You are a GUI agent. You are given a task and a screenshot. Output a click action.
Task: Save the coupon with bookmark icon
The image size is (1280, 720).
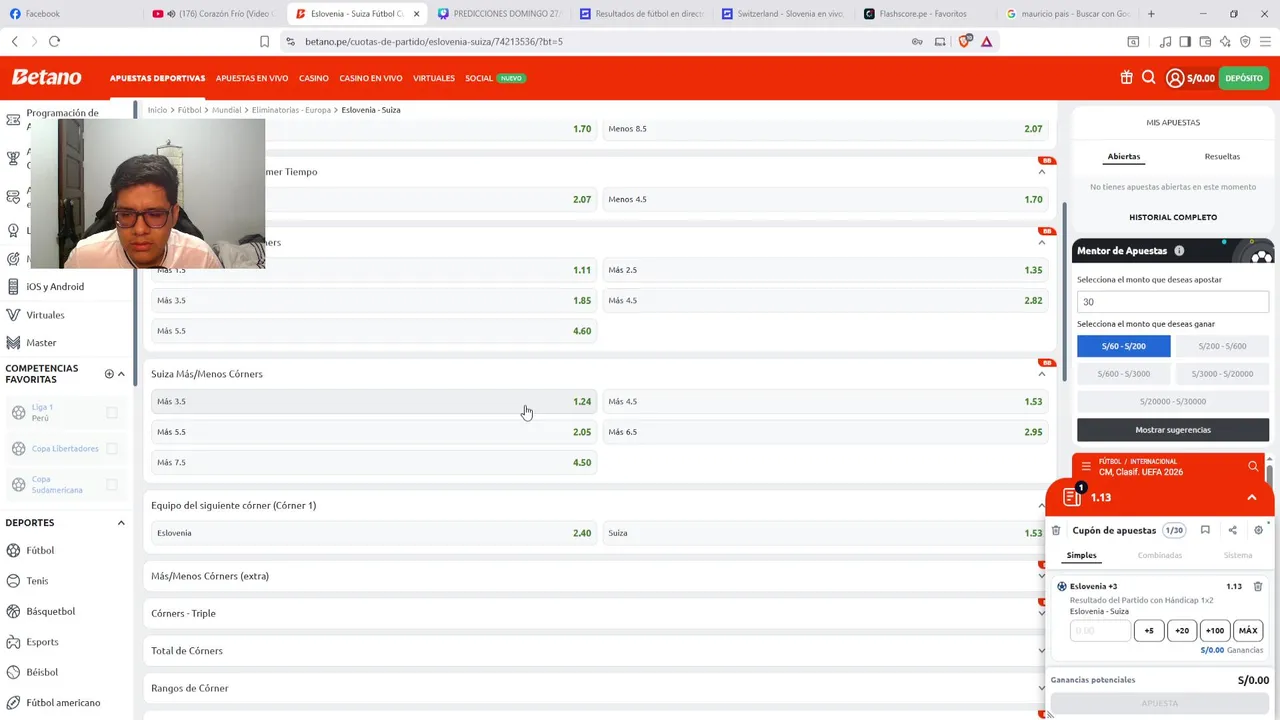[x=1205, y=530]
